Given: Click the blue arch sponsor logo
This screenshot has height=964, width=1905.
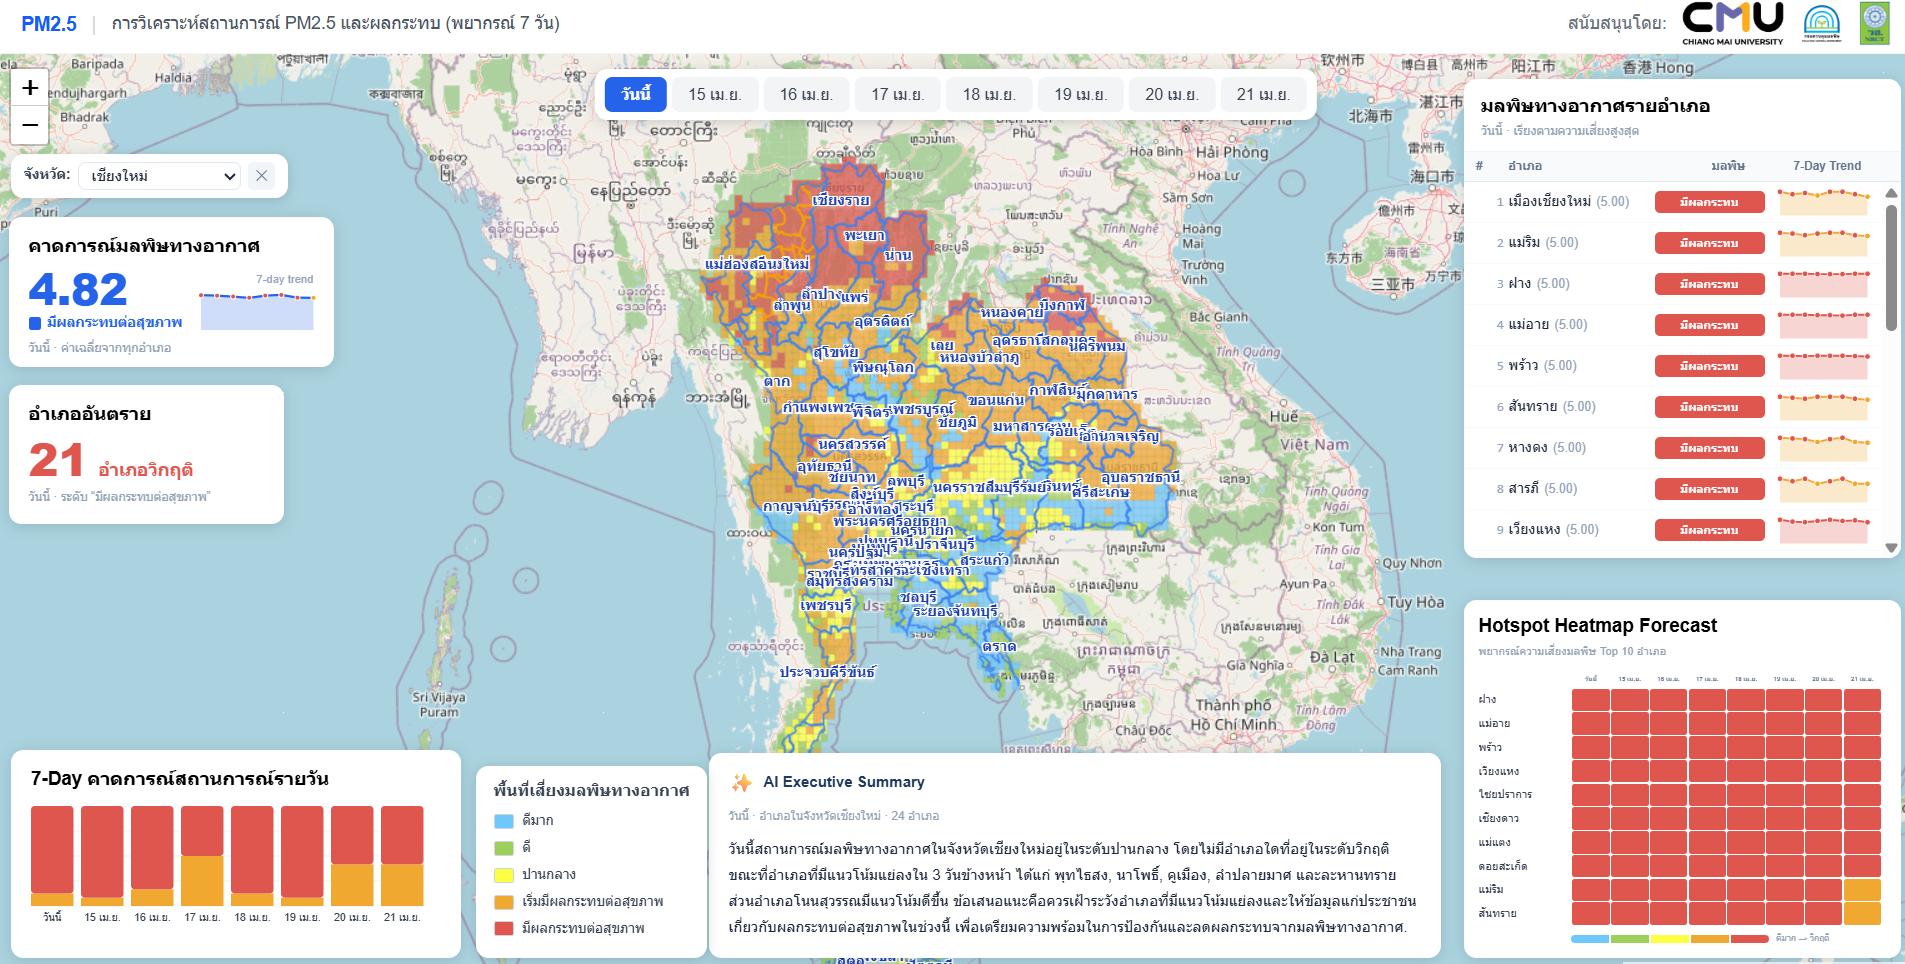Looking at the screenshot, I should tap(1821, 23).
